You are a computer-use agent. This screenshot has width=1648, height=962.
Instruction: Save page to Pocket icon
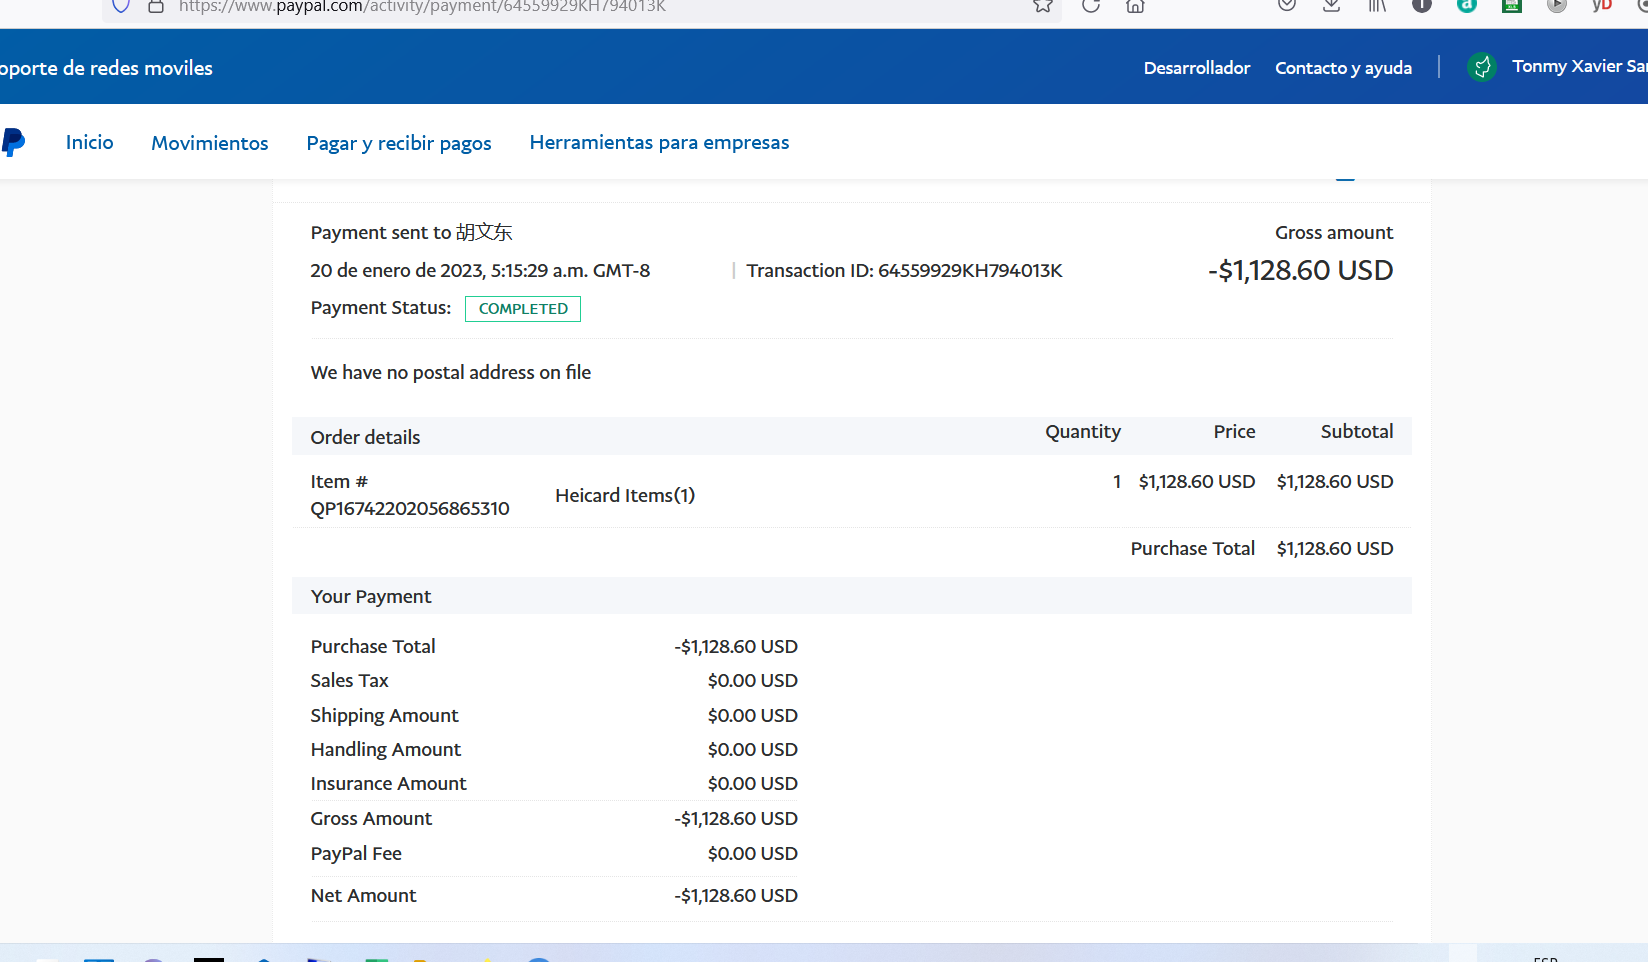pyautogui.click(x=1287, y=6)
